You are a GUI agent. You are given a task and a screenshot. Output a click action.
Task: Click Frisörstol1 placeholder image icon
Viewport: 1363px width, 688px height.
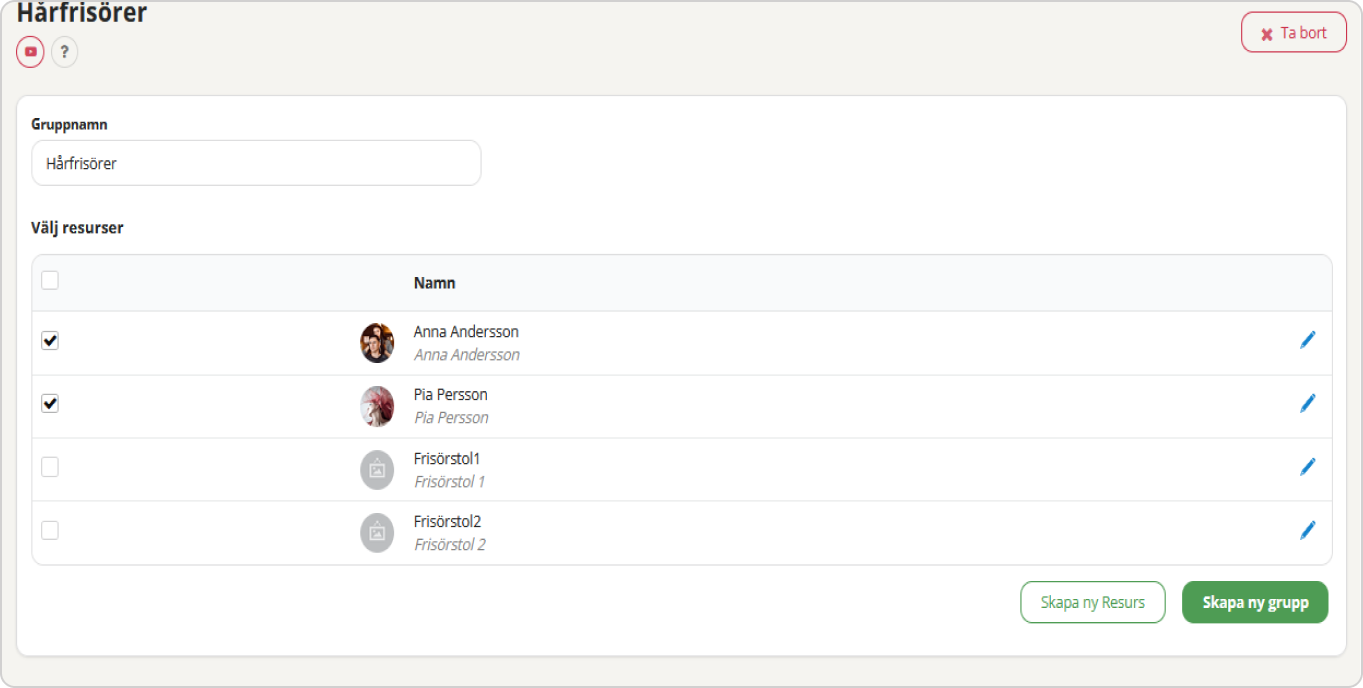377,470
